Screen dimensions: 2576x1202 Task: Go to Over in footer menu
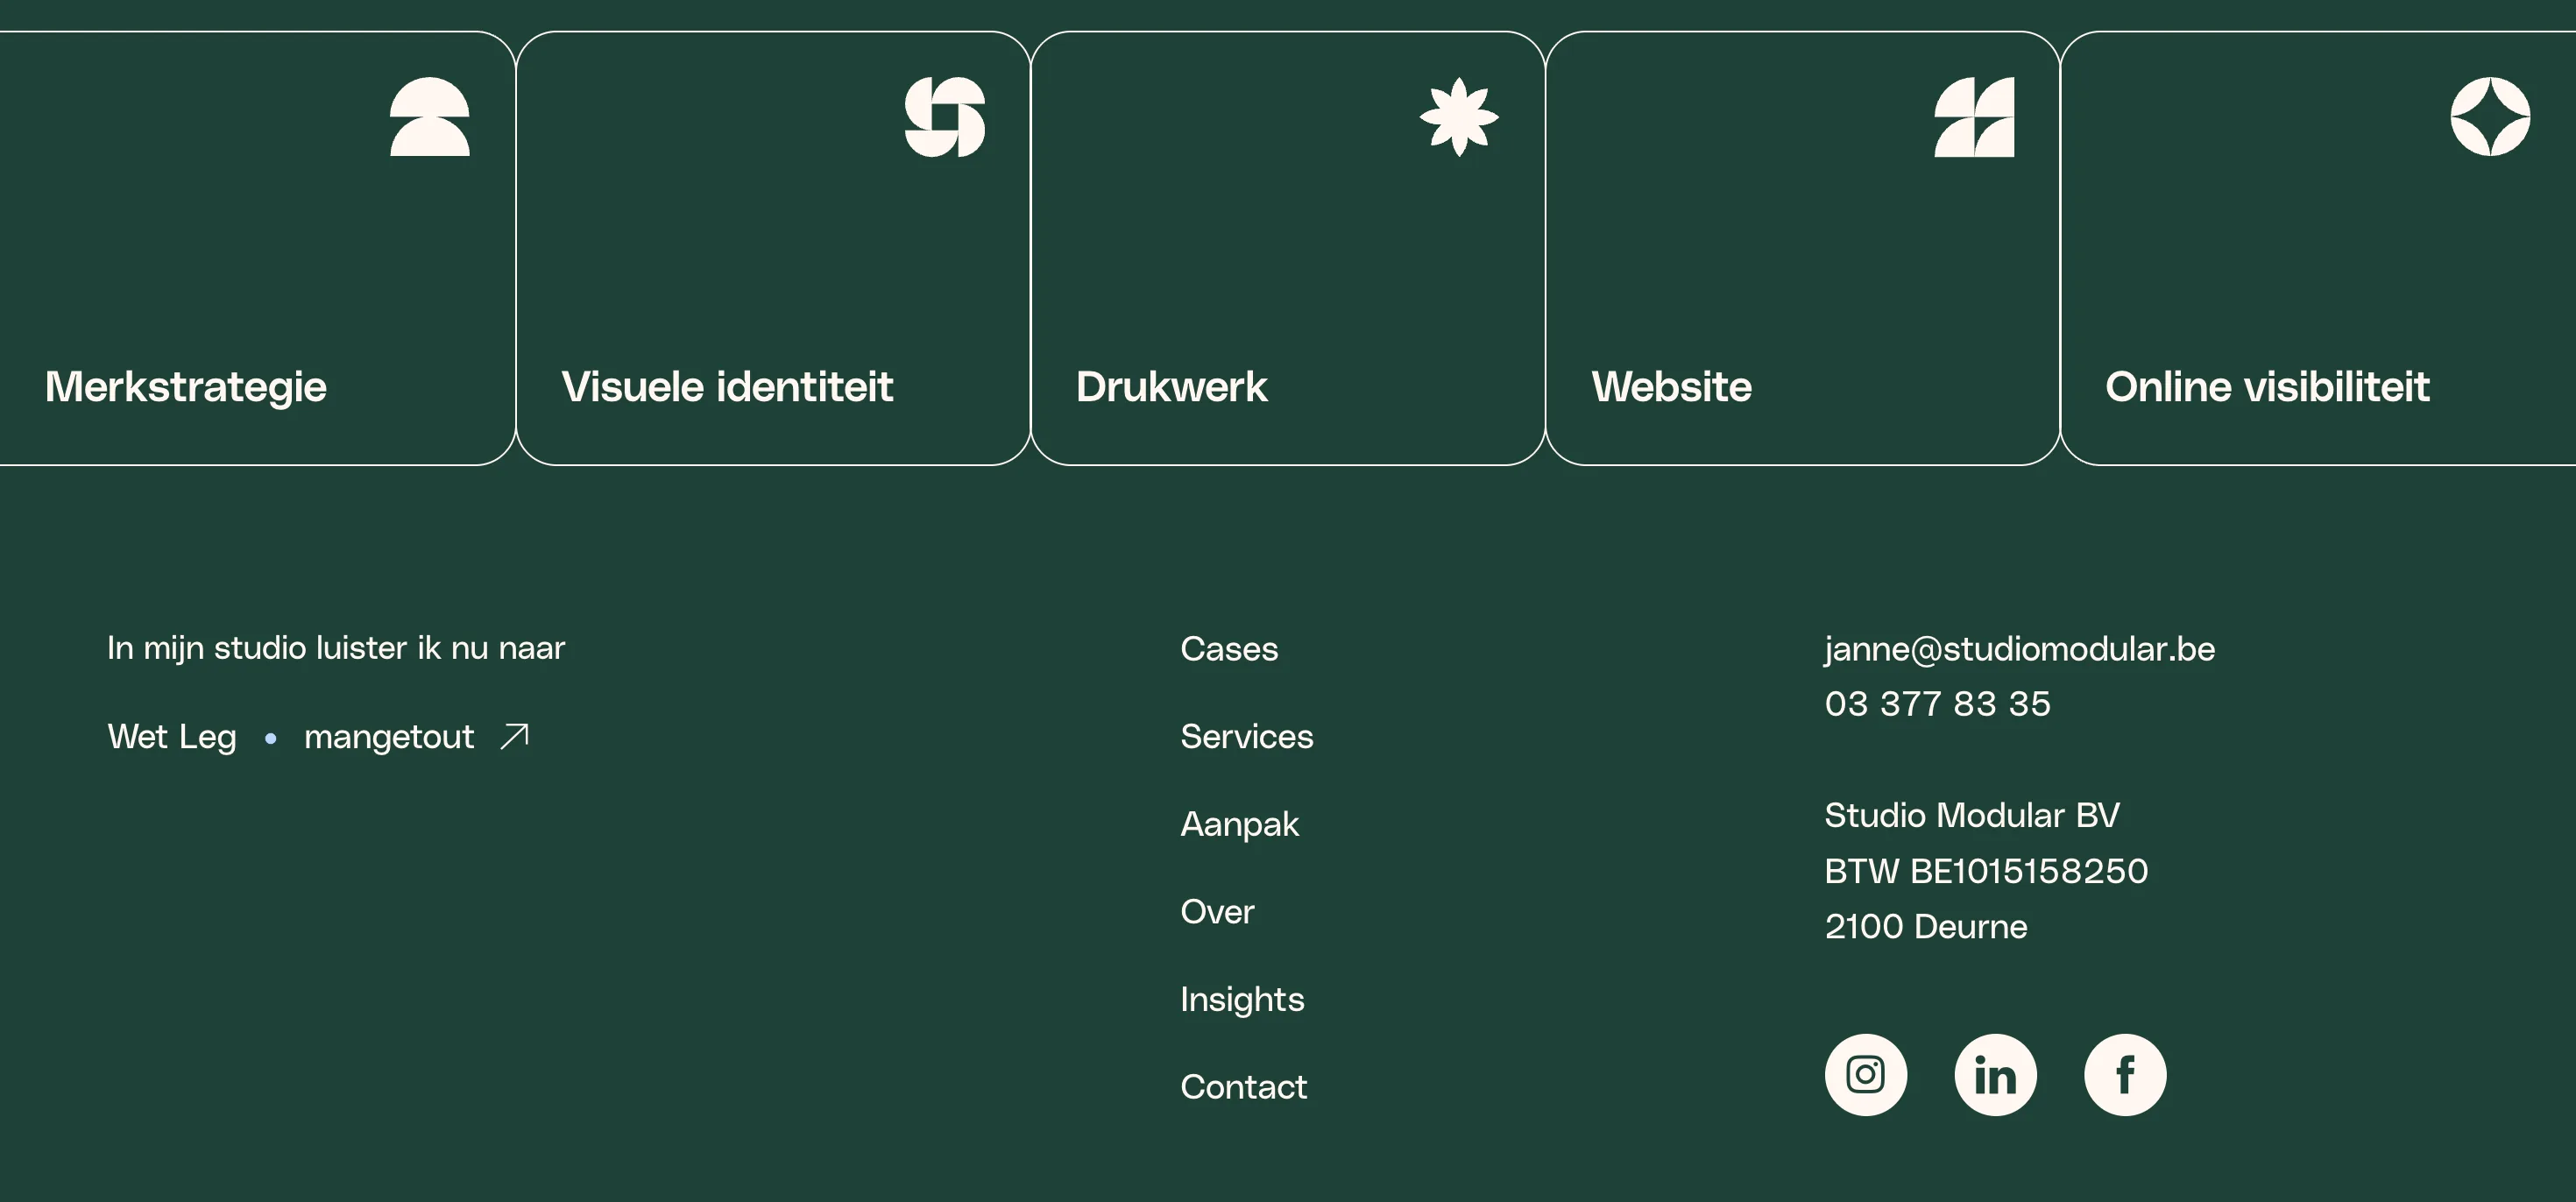1217,912
